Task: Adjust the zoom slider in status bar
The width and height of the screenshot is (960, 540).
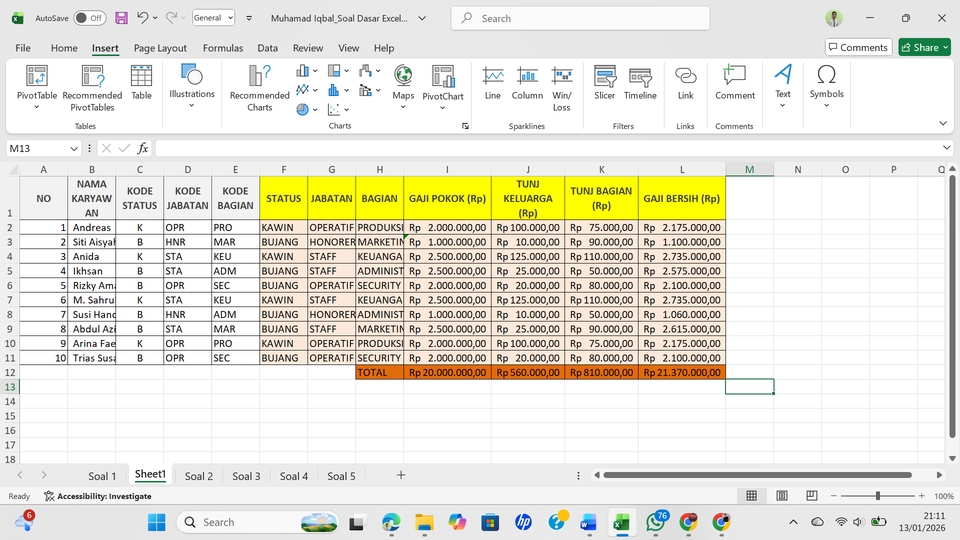Action: [878, 496]
